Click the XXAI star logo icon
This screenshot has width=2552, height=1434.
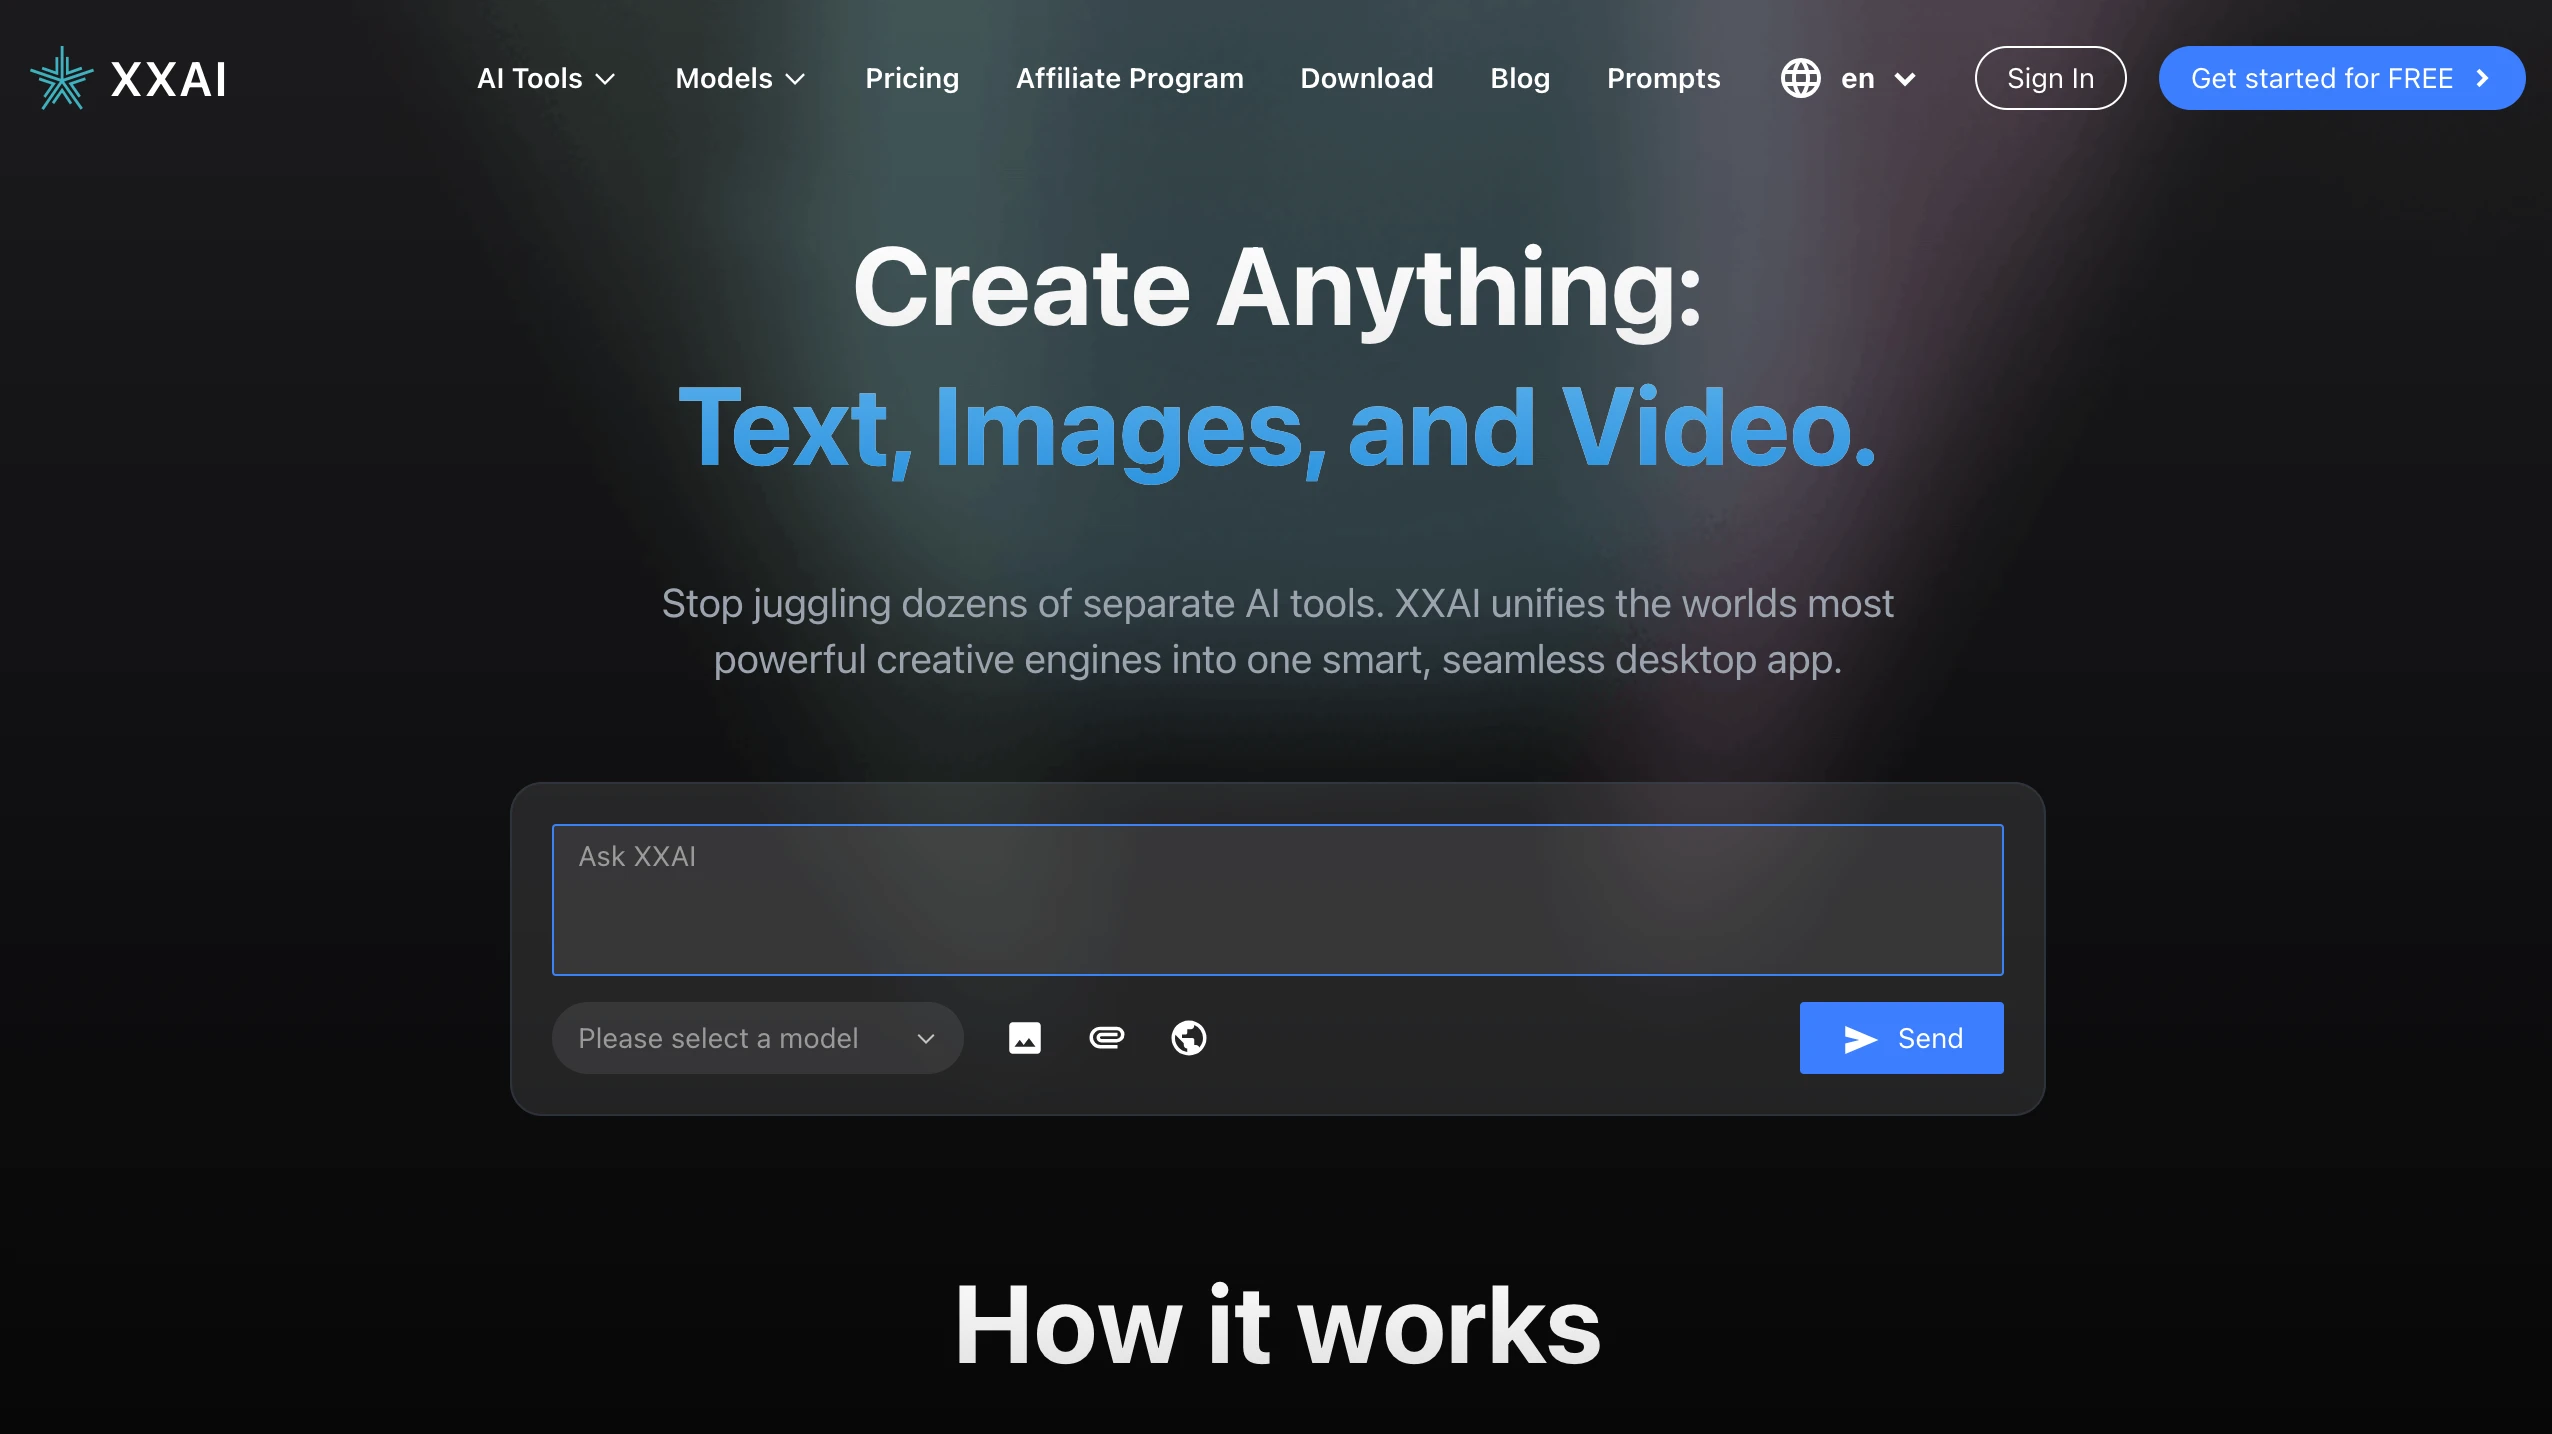[61, 78]
